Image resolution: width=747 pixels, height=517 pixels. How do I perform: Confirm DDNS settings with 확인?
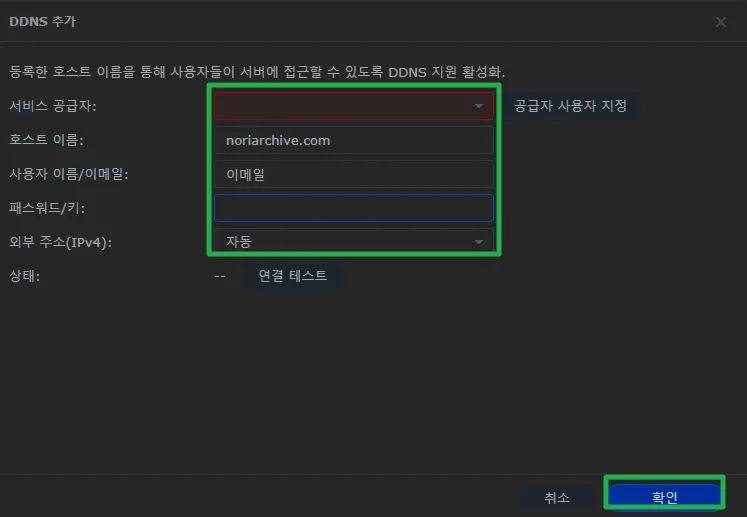(664, 497)
